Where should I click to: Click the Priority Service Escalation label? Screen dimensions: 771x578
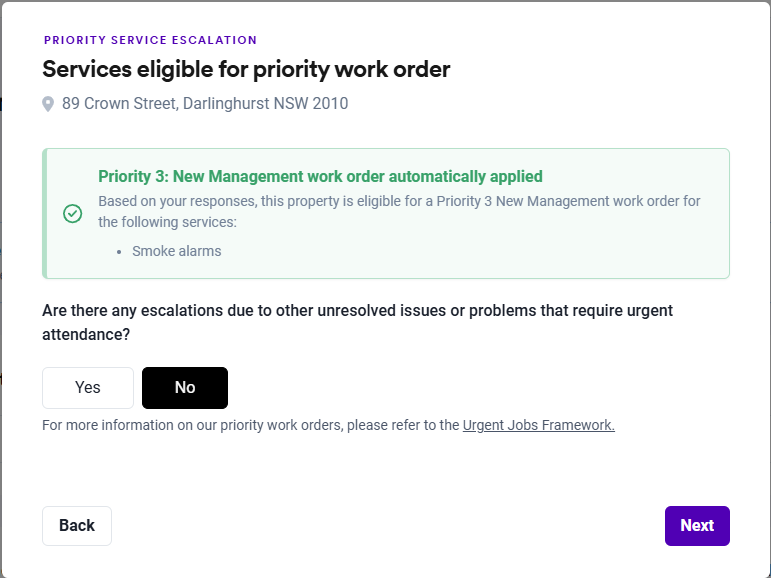click(150, 40)
